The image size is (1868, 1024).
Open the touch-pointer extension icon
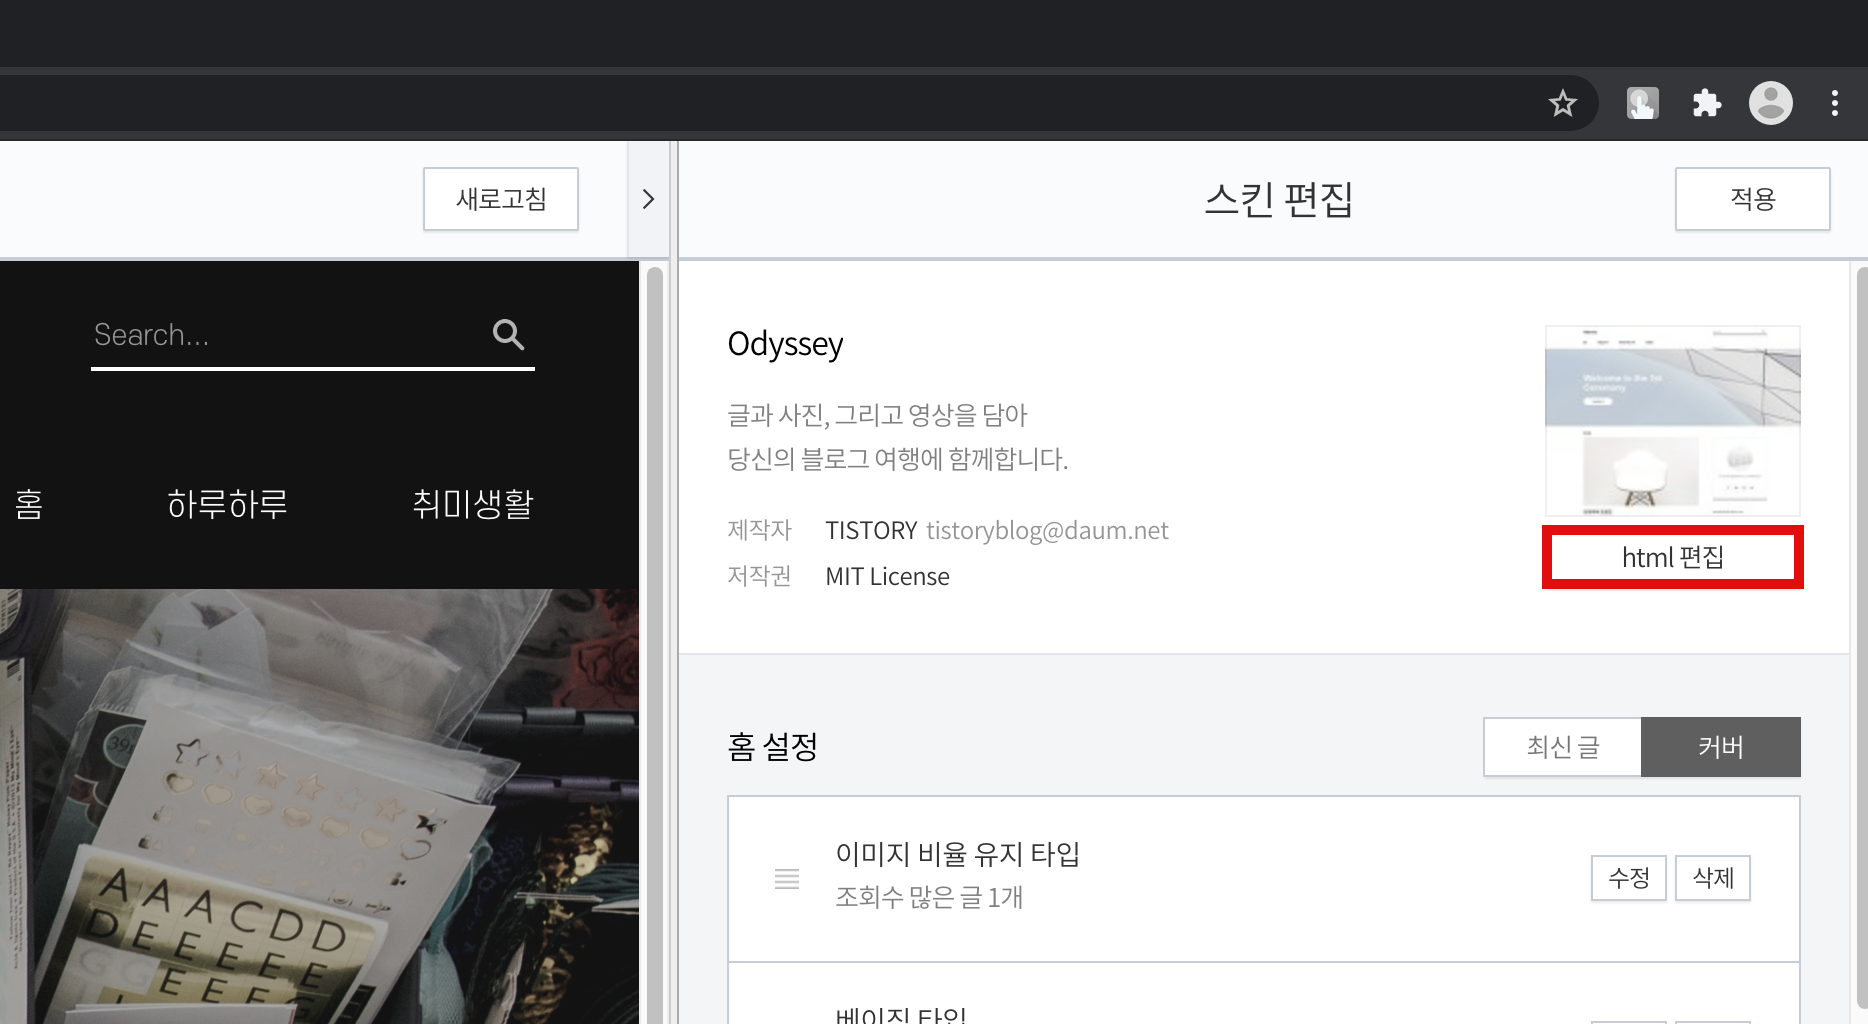click(1642, 103)
